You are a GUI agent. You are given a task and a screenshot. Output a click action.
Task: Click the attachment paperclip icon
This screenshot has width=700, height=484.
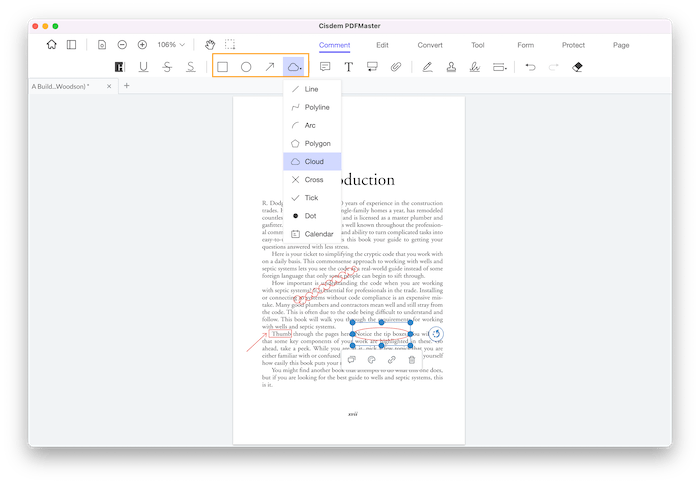pyautogui.click(x=396, y=67)
